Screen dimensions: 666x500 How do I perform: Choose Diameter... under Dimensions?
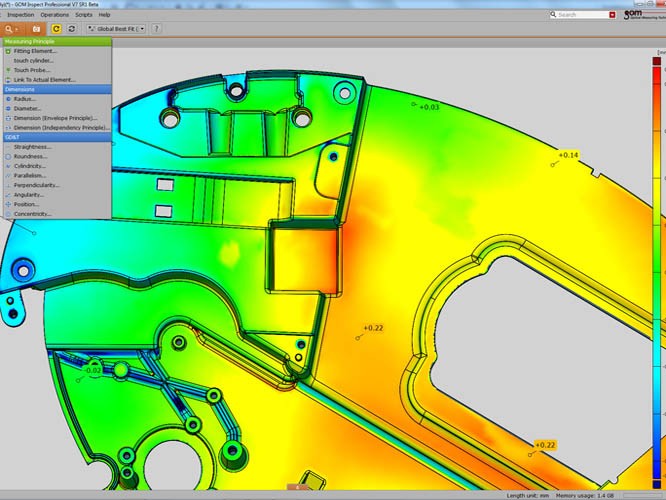tap(57, 109)
